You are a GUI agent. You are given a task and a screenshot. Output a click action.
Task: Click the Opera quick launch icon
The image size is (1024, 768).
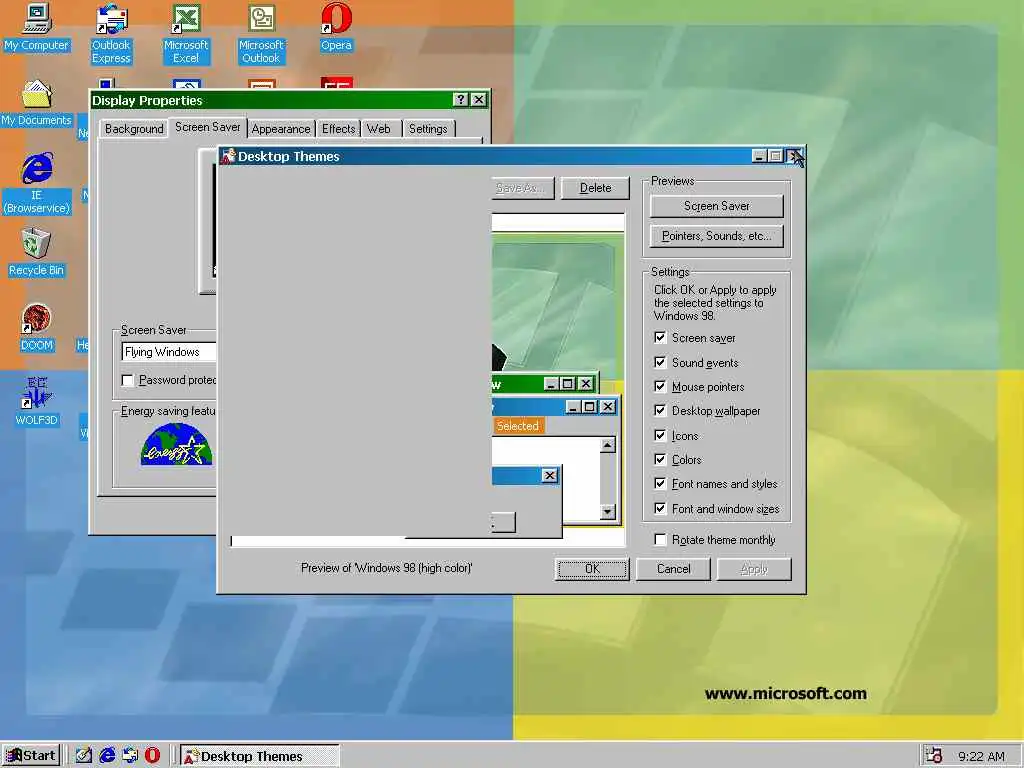pyautogui.click(x=152, y=756)
